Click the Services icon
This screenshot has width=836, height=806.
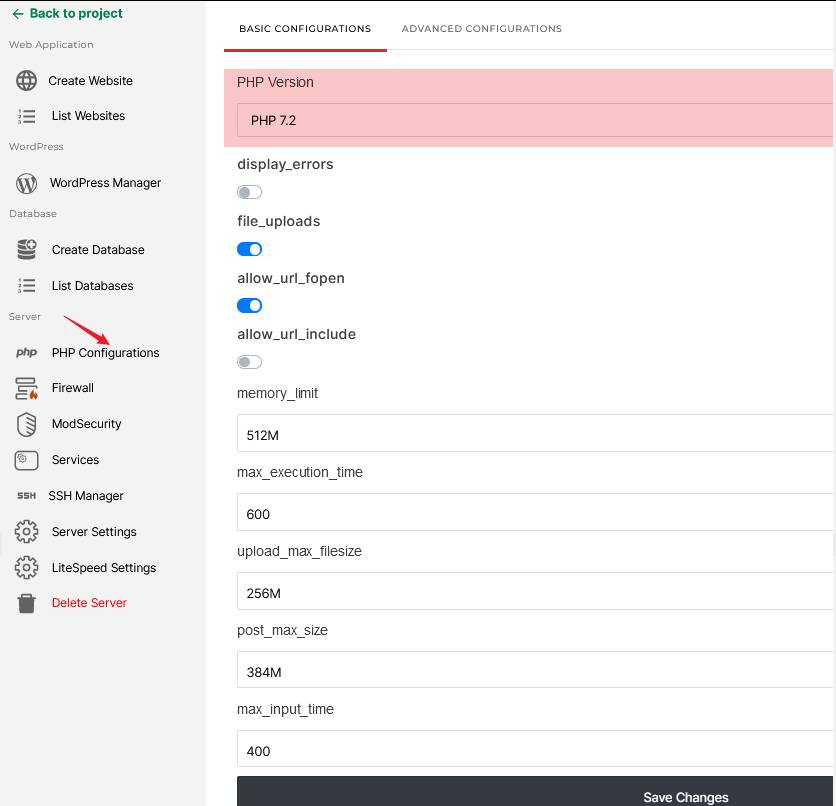(26, 460)
